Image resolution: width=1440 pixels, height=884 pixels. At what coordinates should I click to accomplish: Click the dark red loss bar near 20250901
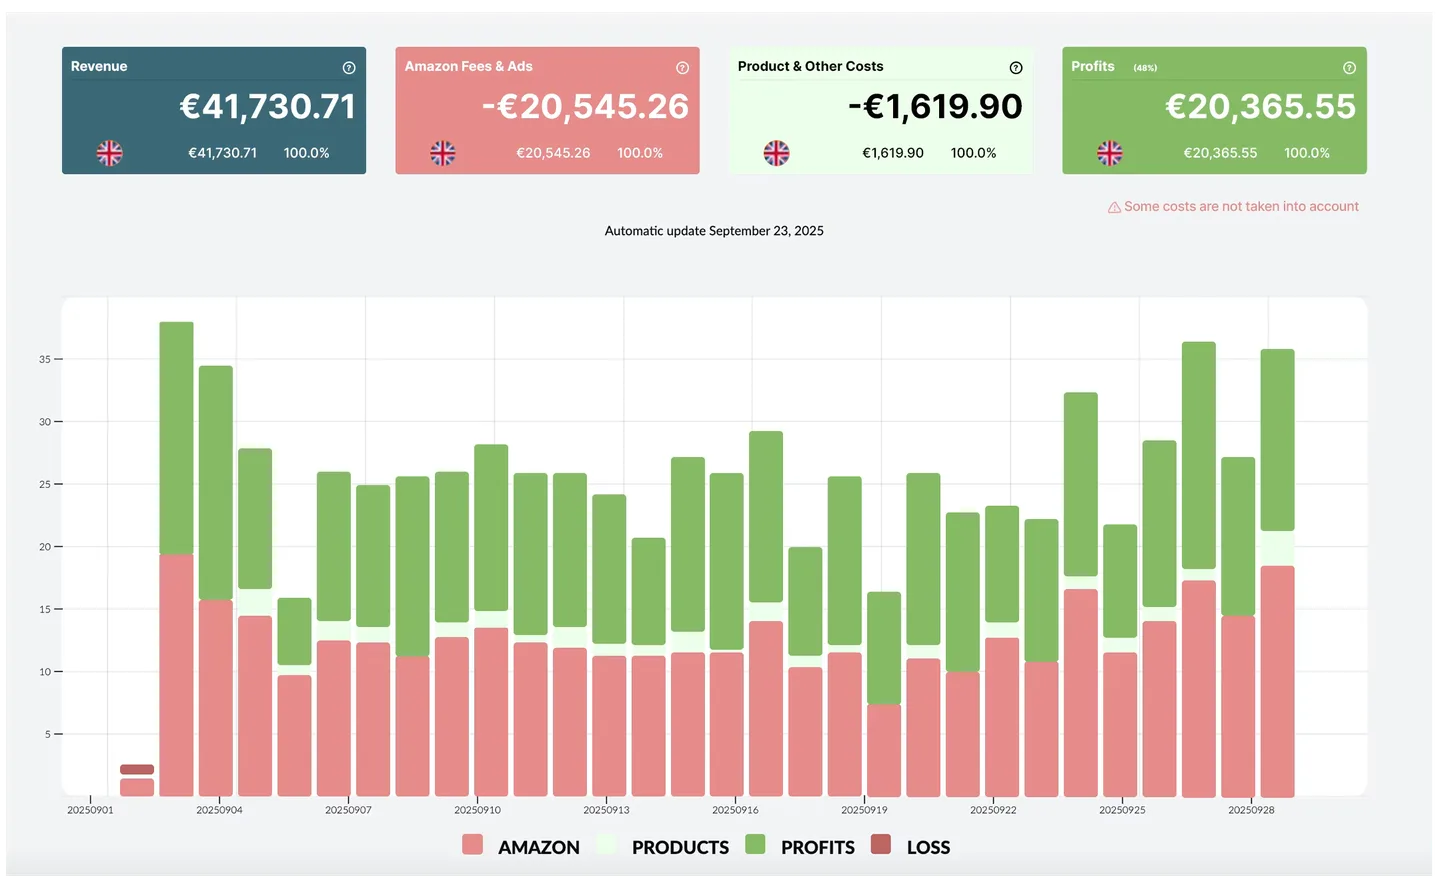[137, 769]
